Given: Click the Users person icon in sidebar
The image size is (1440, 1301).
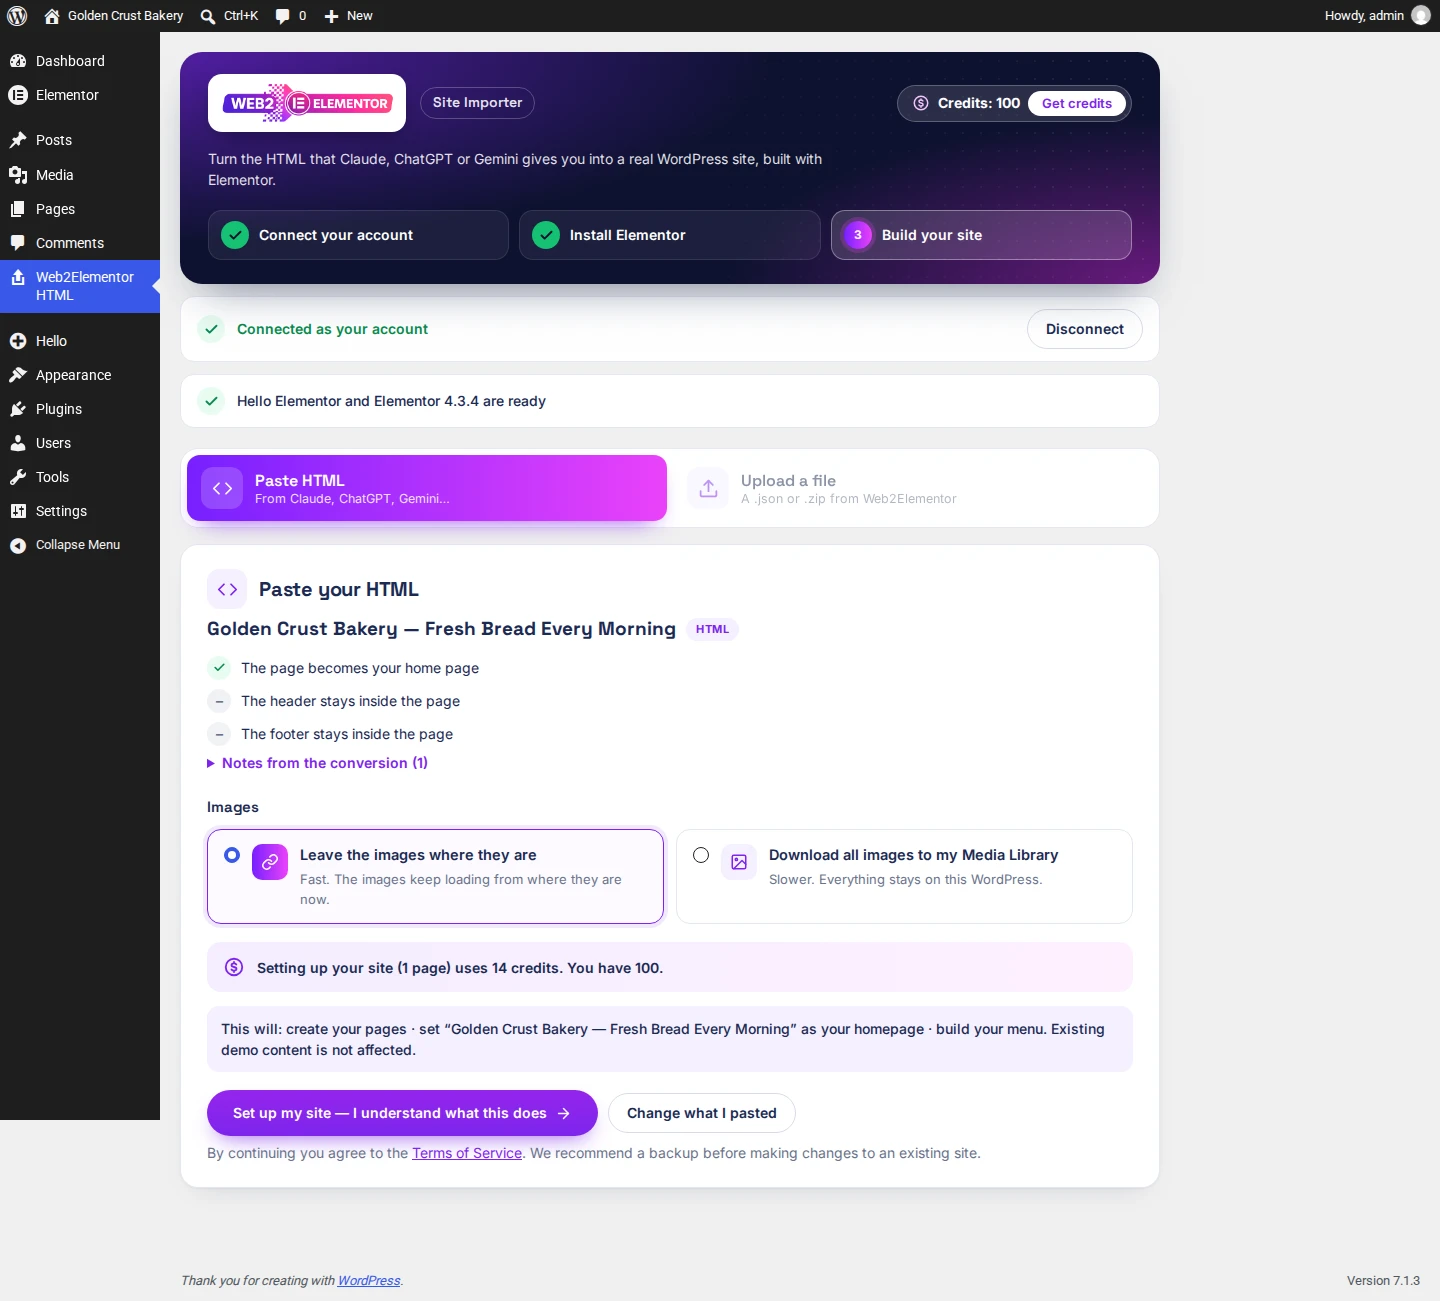Looking at the screenshot, I should tap(18, 443).
